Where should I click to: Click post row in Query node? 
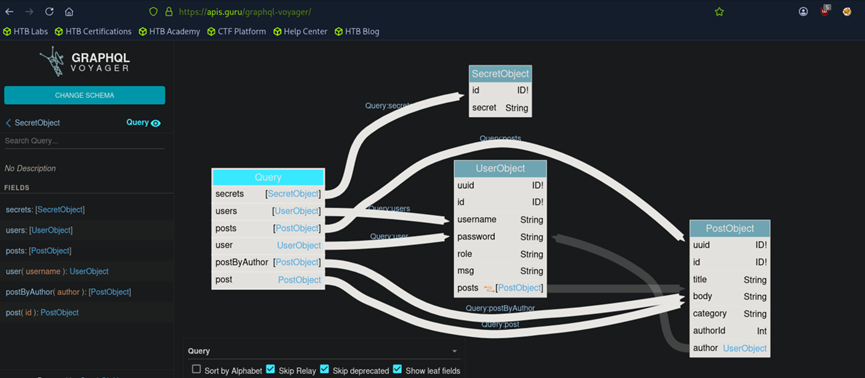tap(268, 280)
